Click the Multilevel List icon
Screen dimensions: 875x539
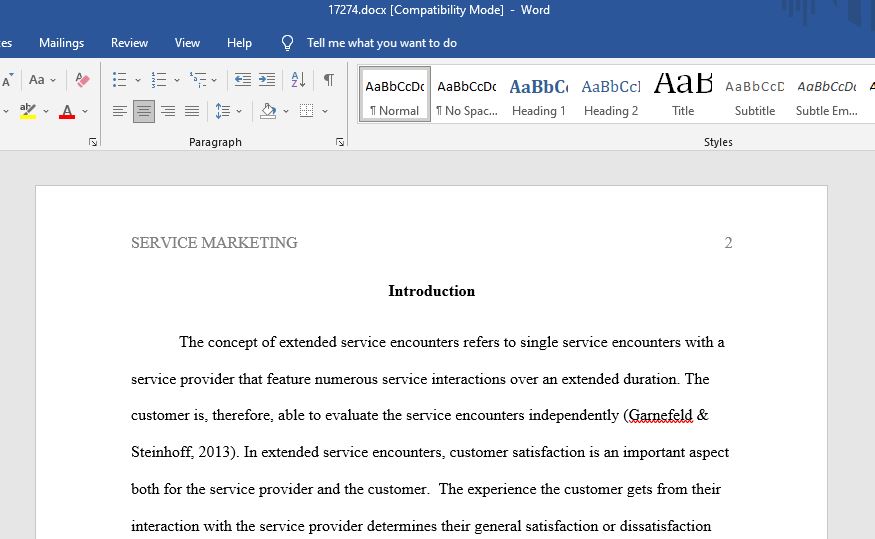(x=198, y=80)
